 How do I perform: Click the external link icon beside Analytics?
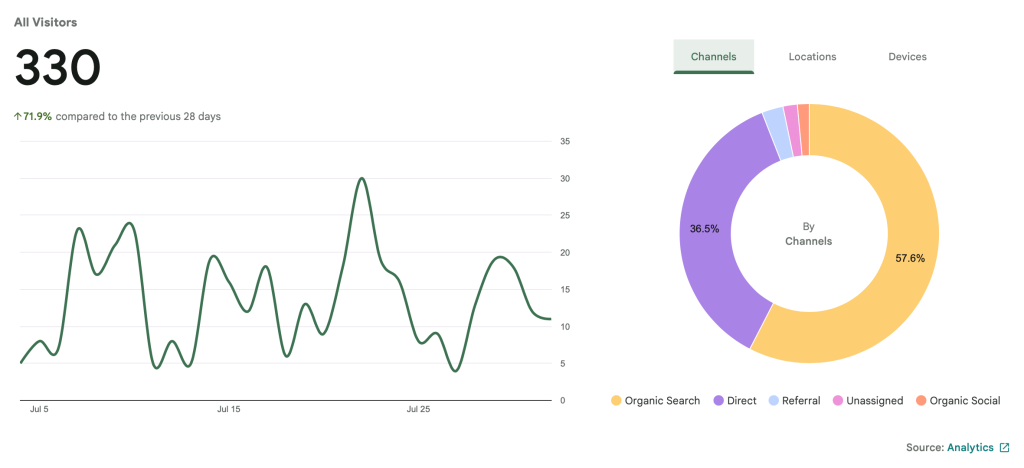pyautogui.click(x=1004, y=447)
